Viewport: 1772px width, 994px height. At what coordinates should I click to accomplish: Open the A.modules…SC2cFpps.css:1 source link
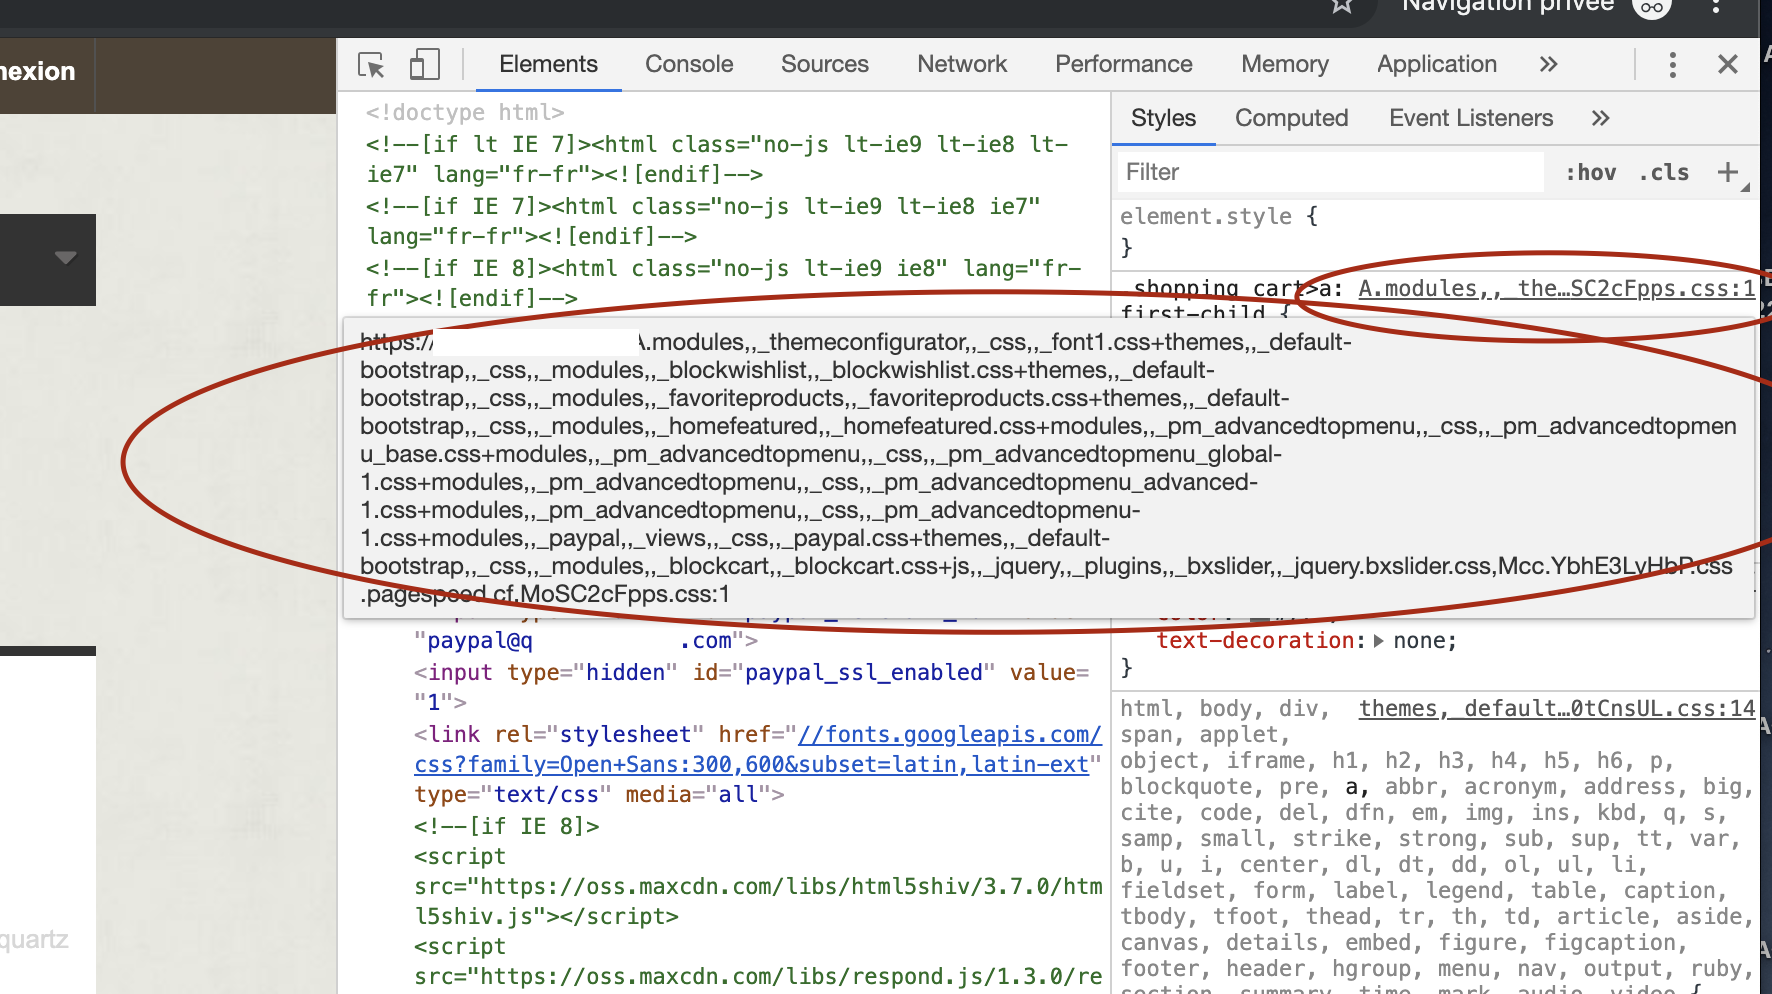(1557, 289)
